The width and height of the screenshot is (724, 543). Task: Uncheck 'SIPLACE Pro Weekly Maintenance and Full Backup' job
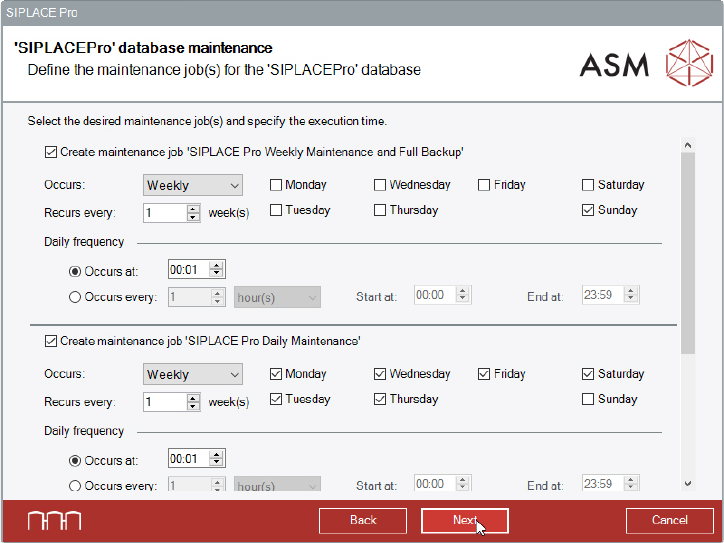[x=51, y=152]
